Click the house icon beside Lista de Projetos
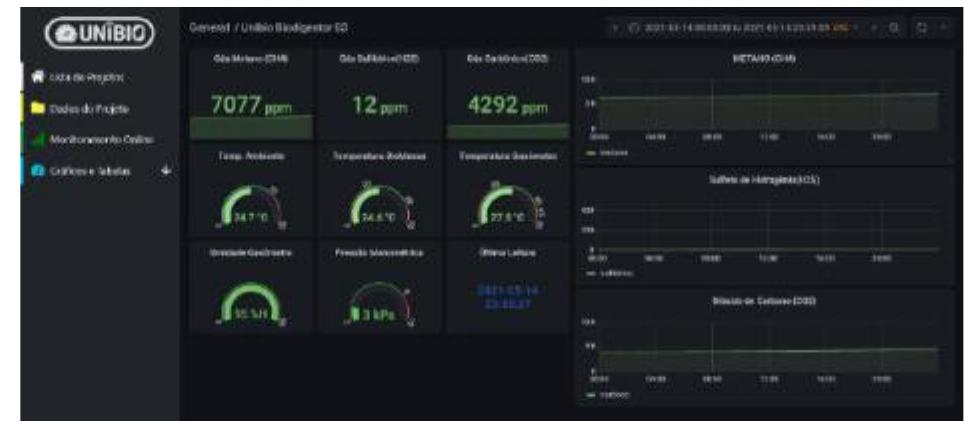 [32, 77]
